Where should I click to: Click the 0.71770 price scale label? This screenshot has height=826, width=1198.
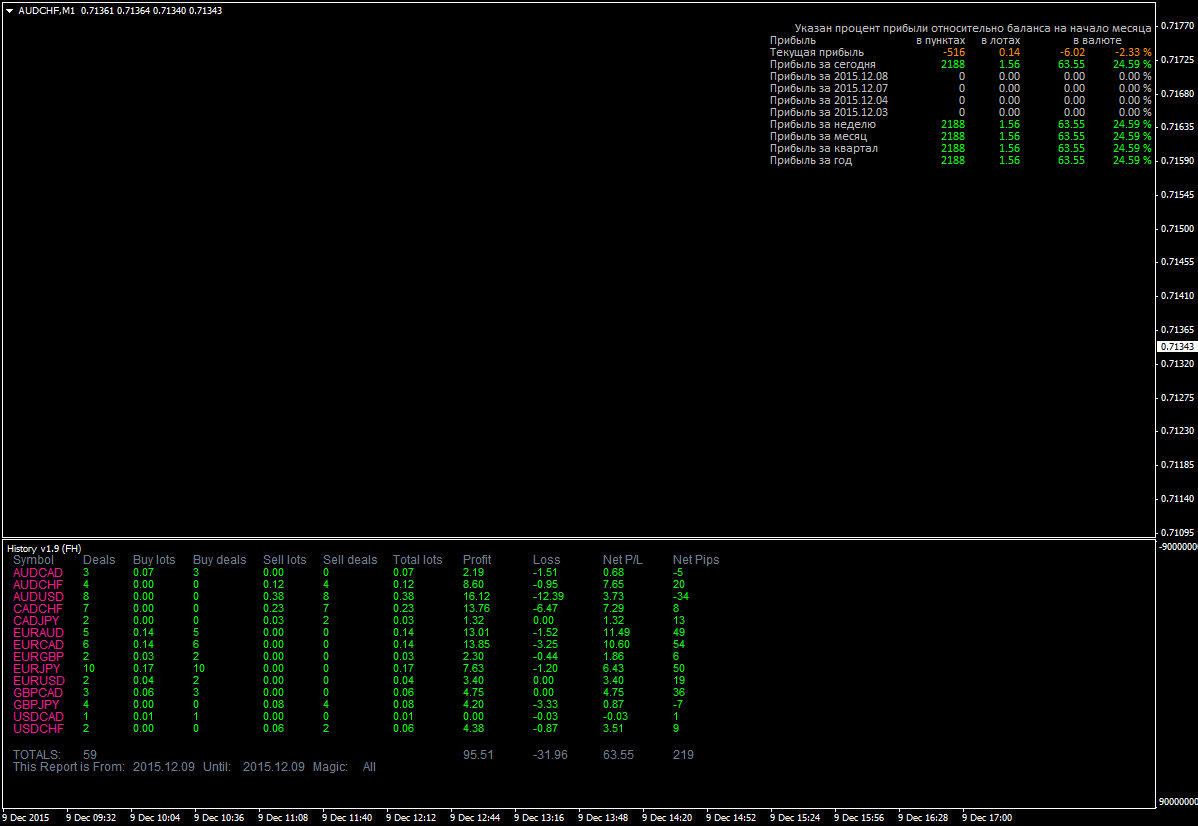(x=1177, y=26)
